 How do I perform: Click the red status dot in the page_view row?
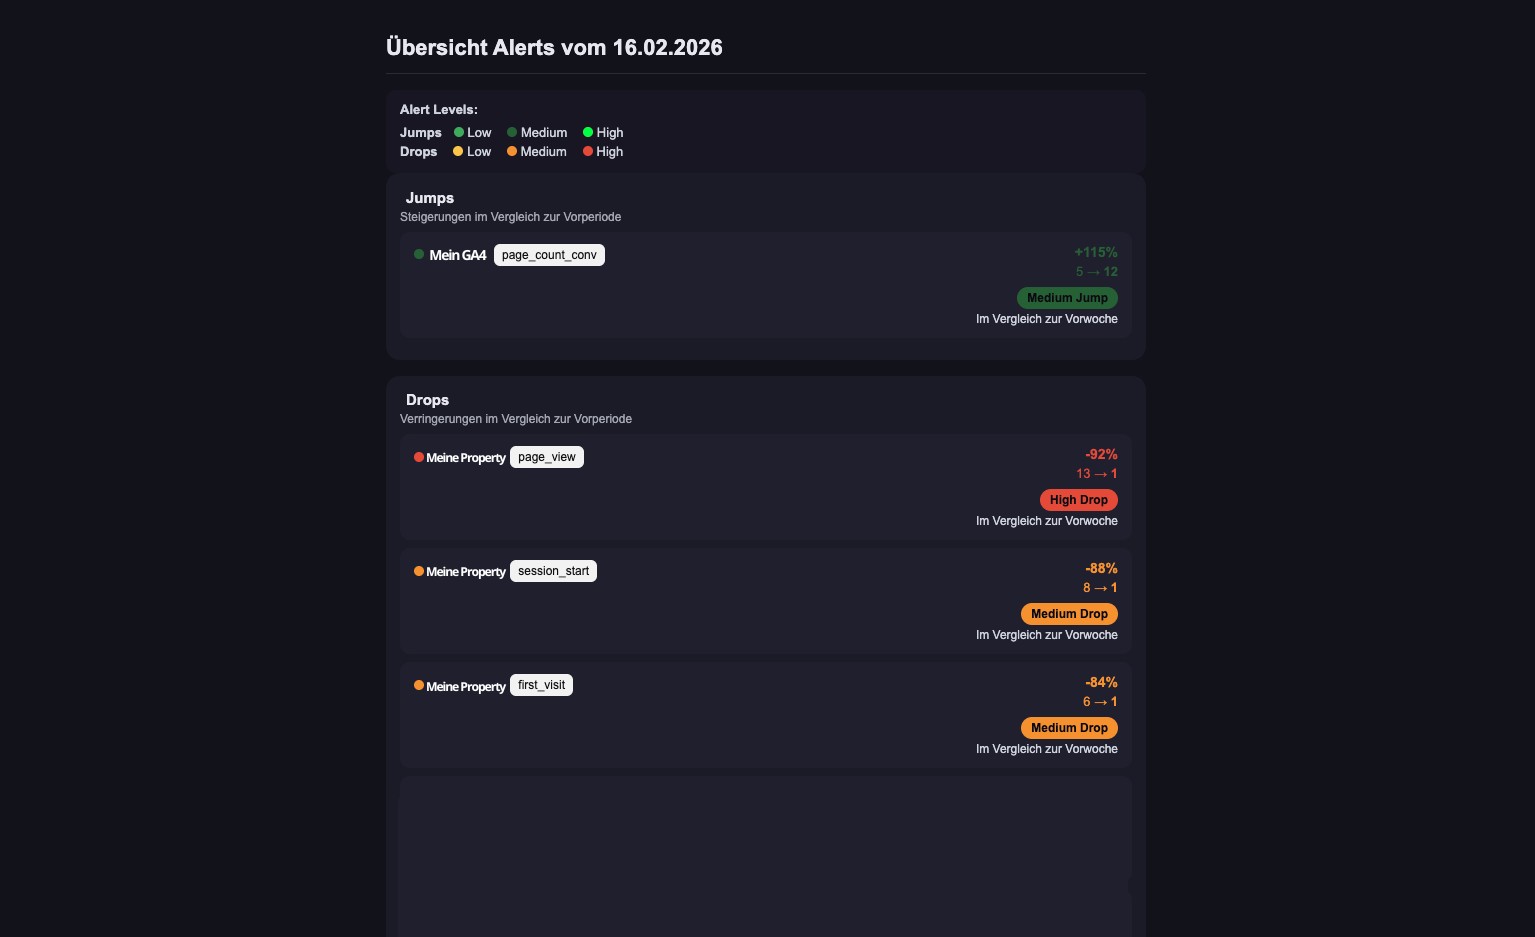(x=419, y=457)
